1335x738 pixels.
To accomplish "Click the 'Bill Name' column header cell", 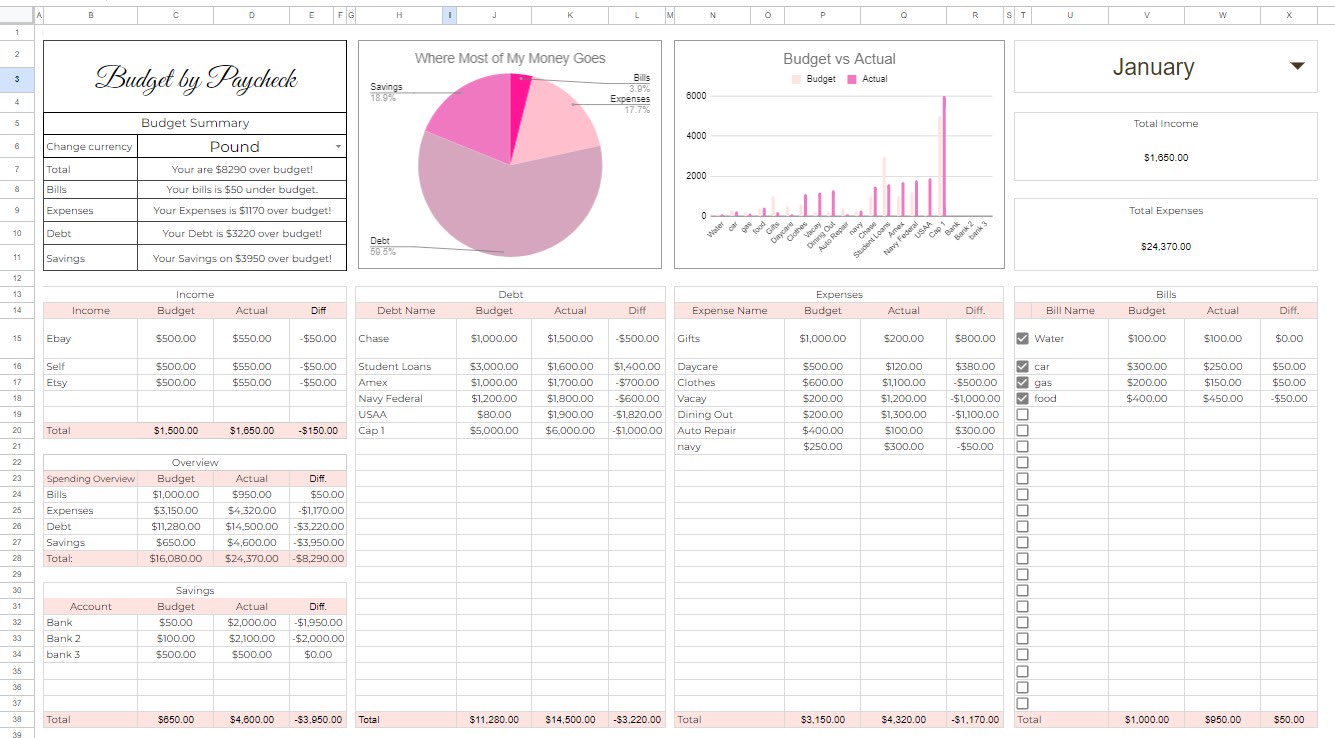I will 1070,311.
